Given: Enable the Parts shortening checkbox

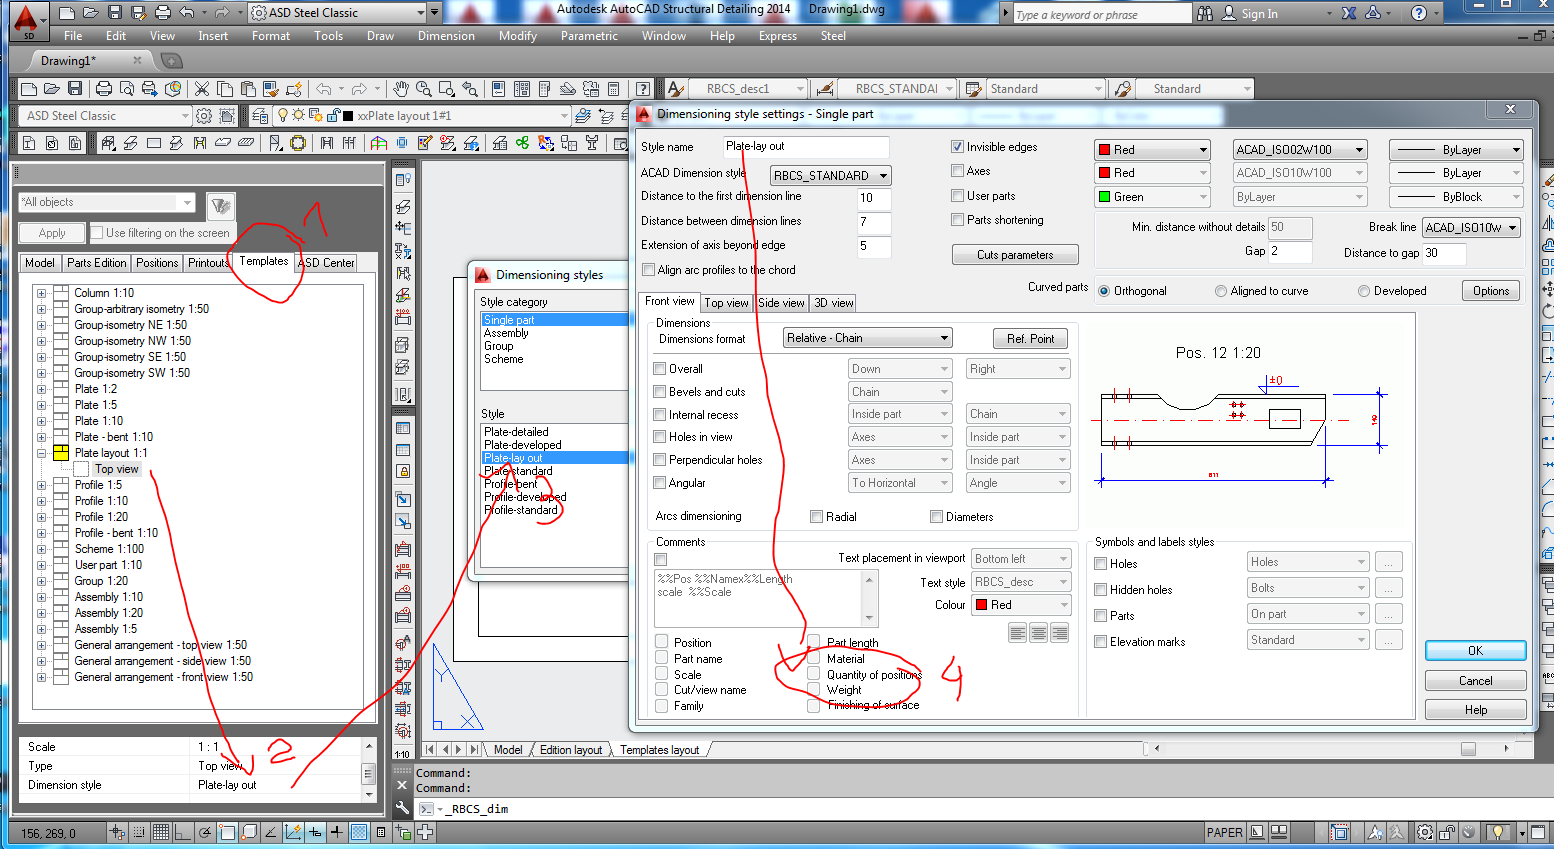Looking at the screenshot, I should tap(957, 220).
